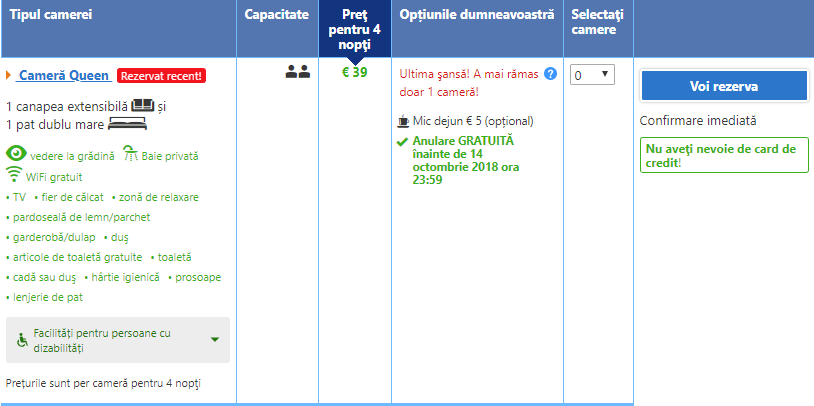Viewport: 814px width, 406px height.
Task: Click the € 39 price
Action: (x=354, y=72)
